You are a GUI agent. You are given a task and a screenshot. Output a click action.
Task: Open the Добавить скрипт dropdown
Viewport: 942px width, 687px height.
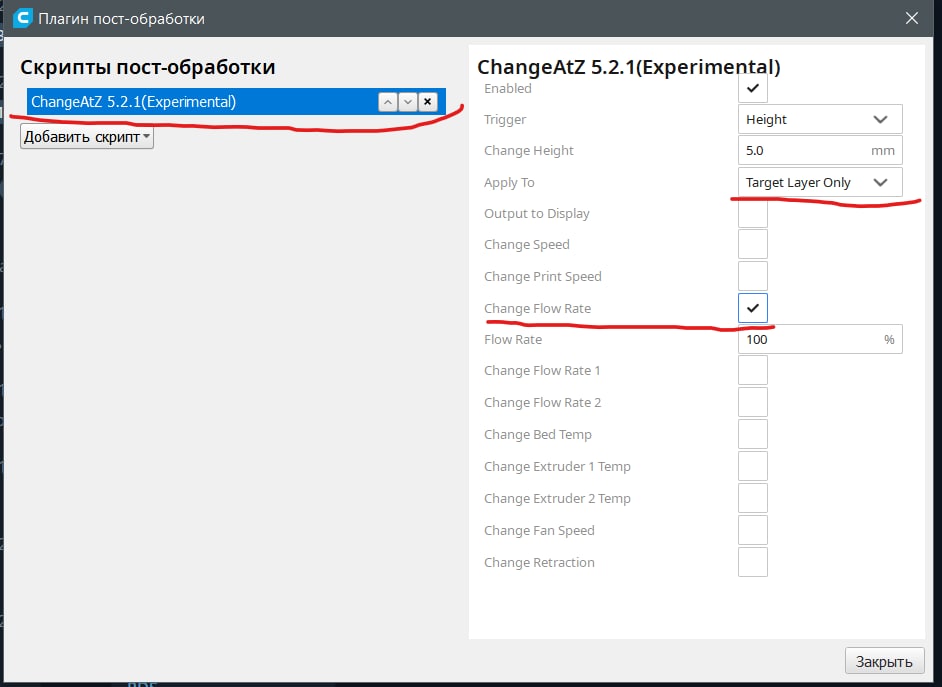87,137
